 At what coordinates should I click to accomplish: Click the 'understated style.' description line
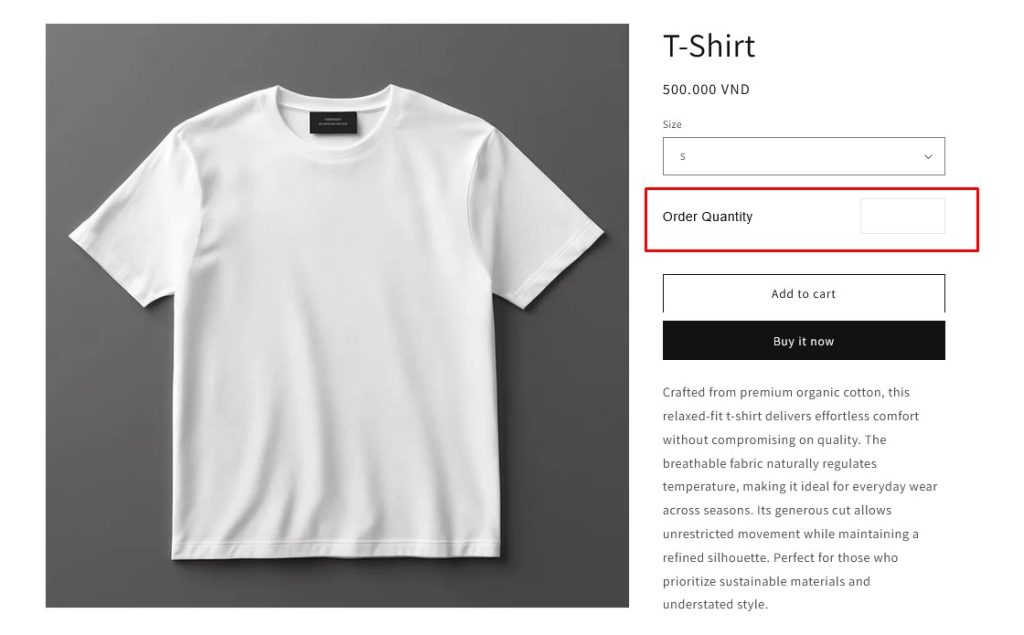pyautogui.click(x=715, y=604)
